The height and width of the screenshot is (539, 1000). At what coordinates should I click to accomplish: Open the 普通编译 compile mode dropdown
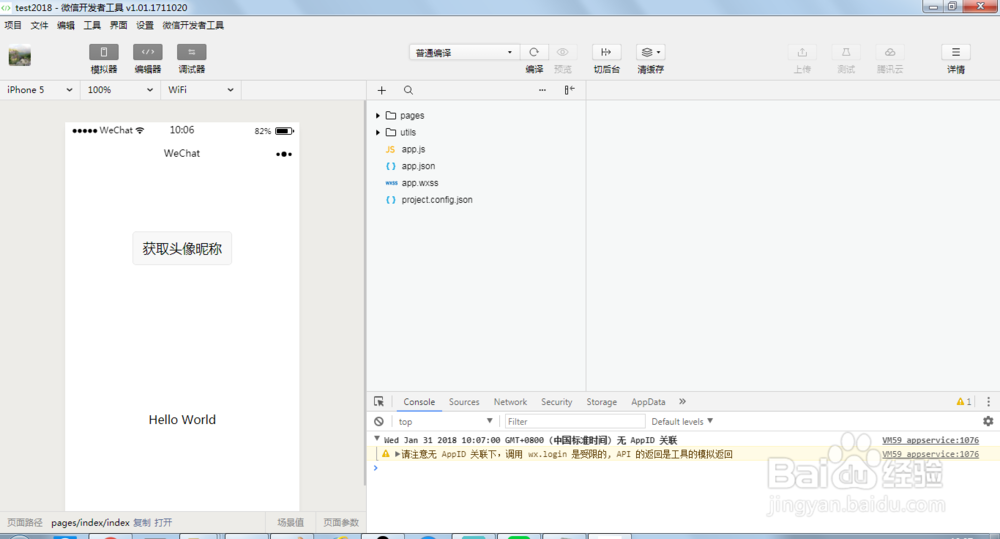[x=464, y=52]
